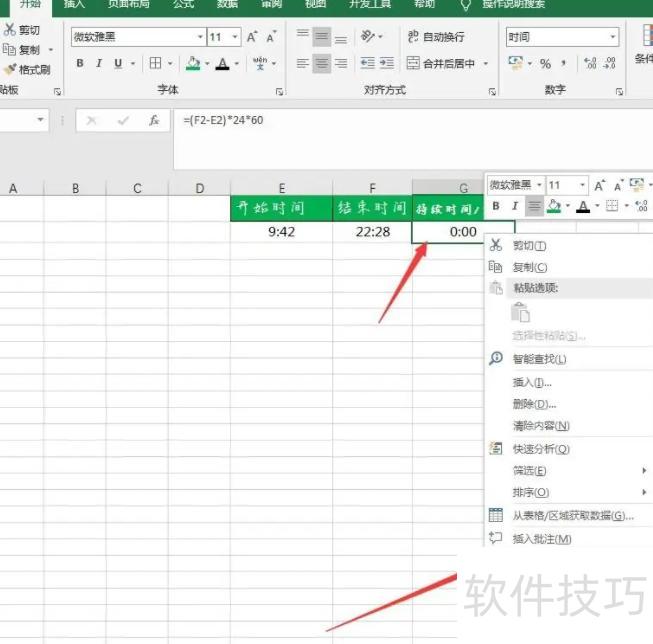Toggle Italic in the ribbon font group
Image resolution: width=653 pixels, height=644 pixels.
[99, 63]
